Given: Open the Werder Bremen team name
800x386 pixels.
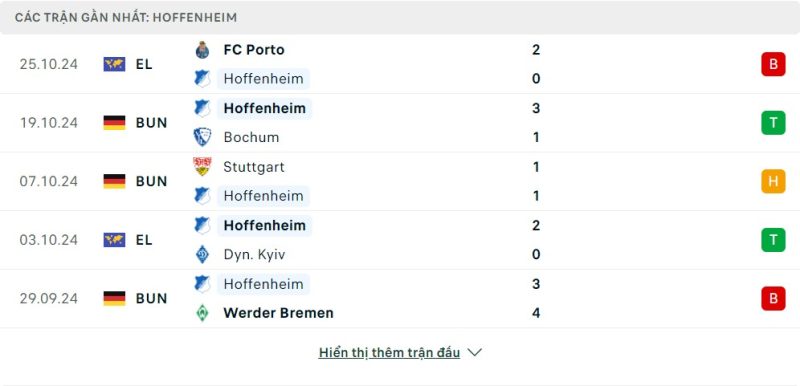Looking at the screenshot, I should [x=279, y=313].
